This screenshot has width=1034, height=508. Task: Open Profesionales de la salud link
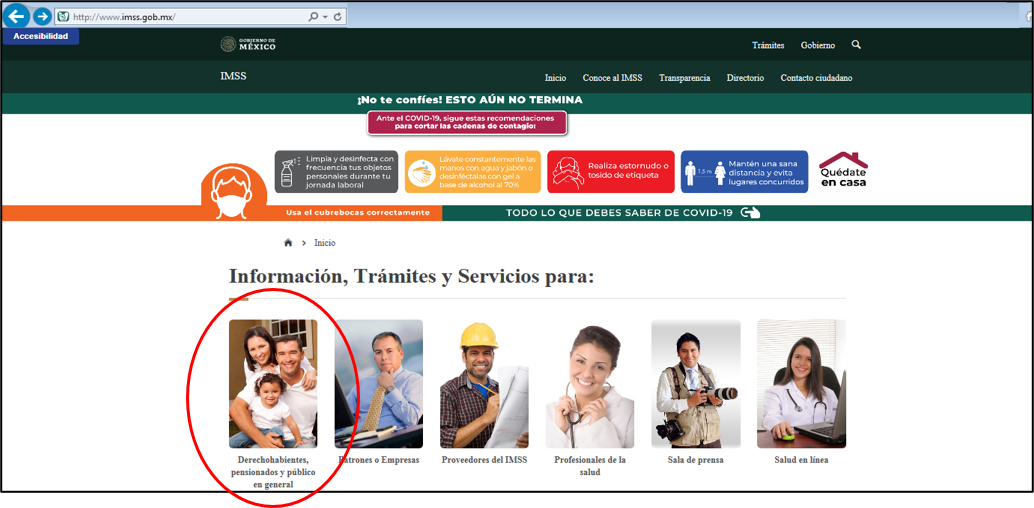(590, 466)
